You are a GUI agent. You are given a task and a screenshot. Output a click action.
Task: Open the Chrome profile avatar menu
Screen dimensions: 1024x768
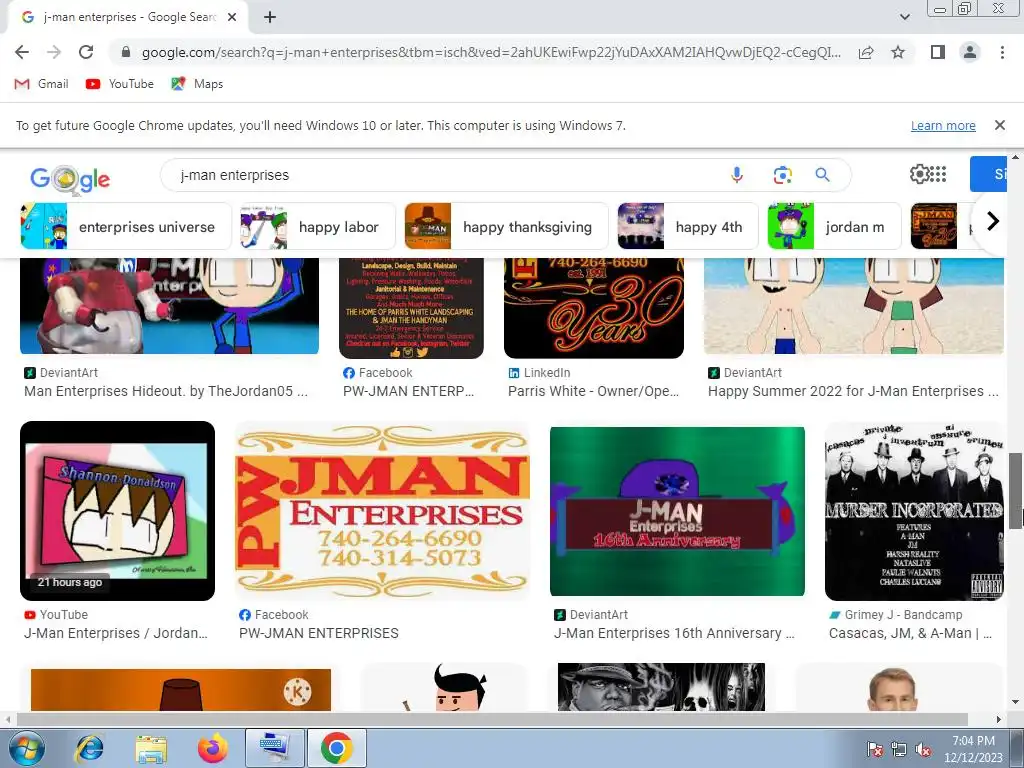[x=970, y=52]
